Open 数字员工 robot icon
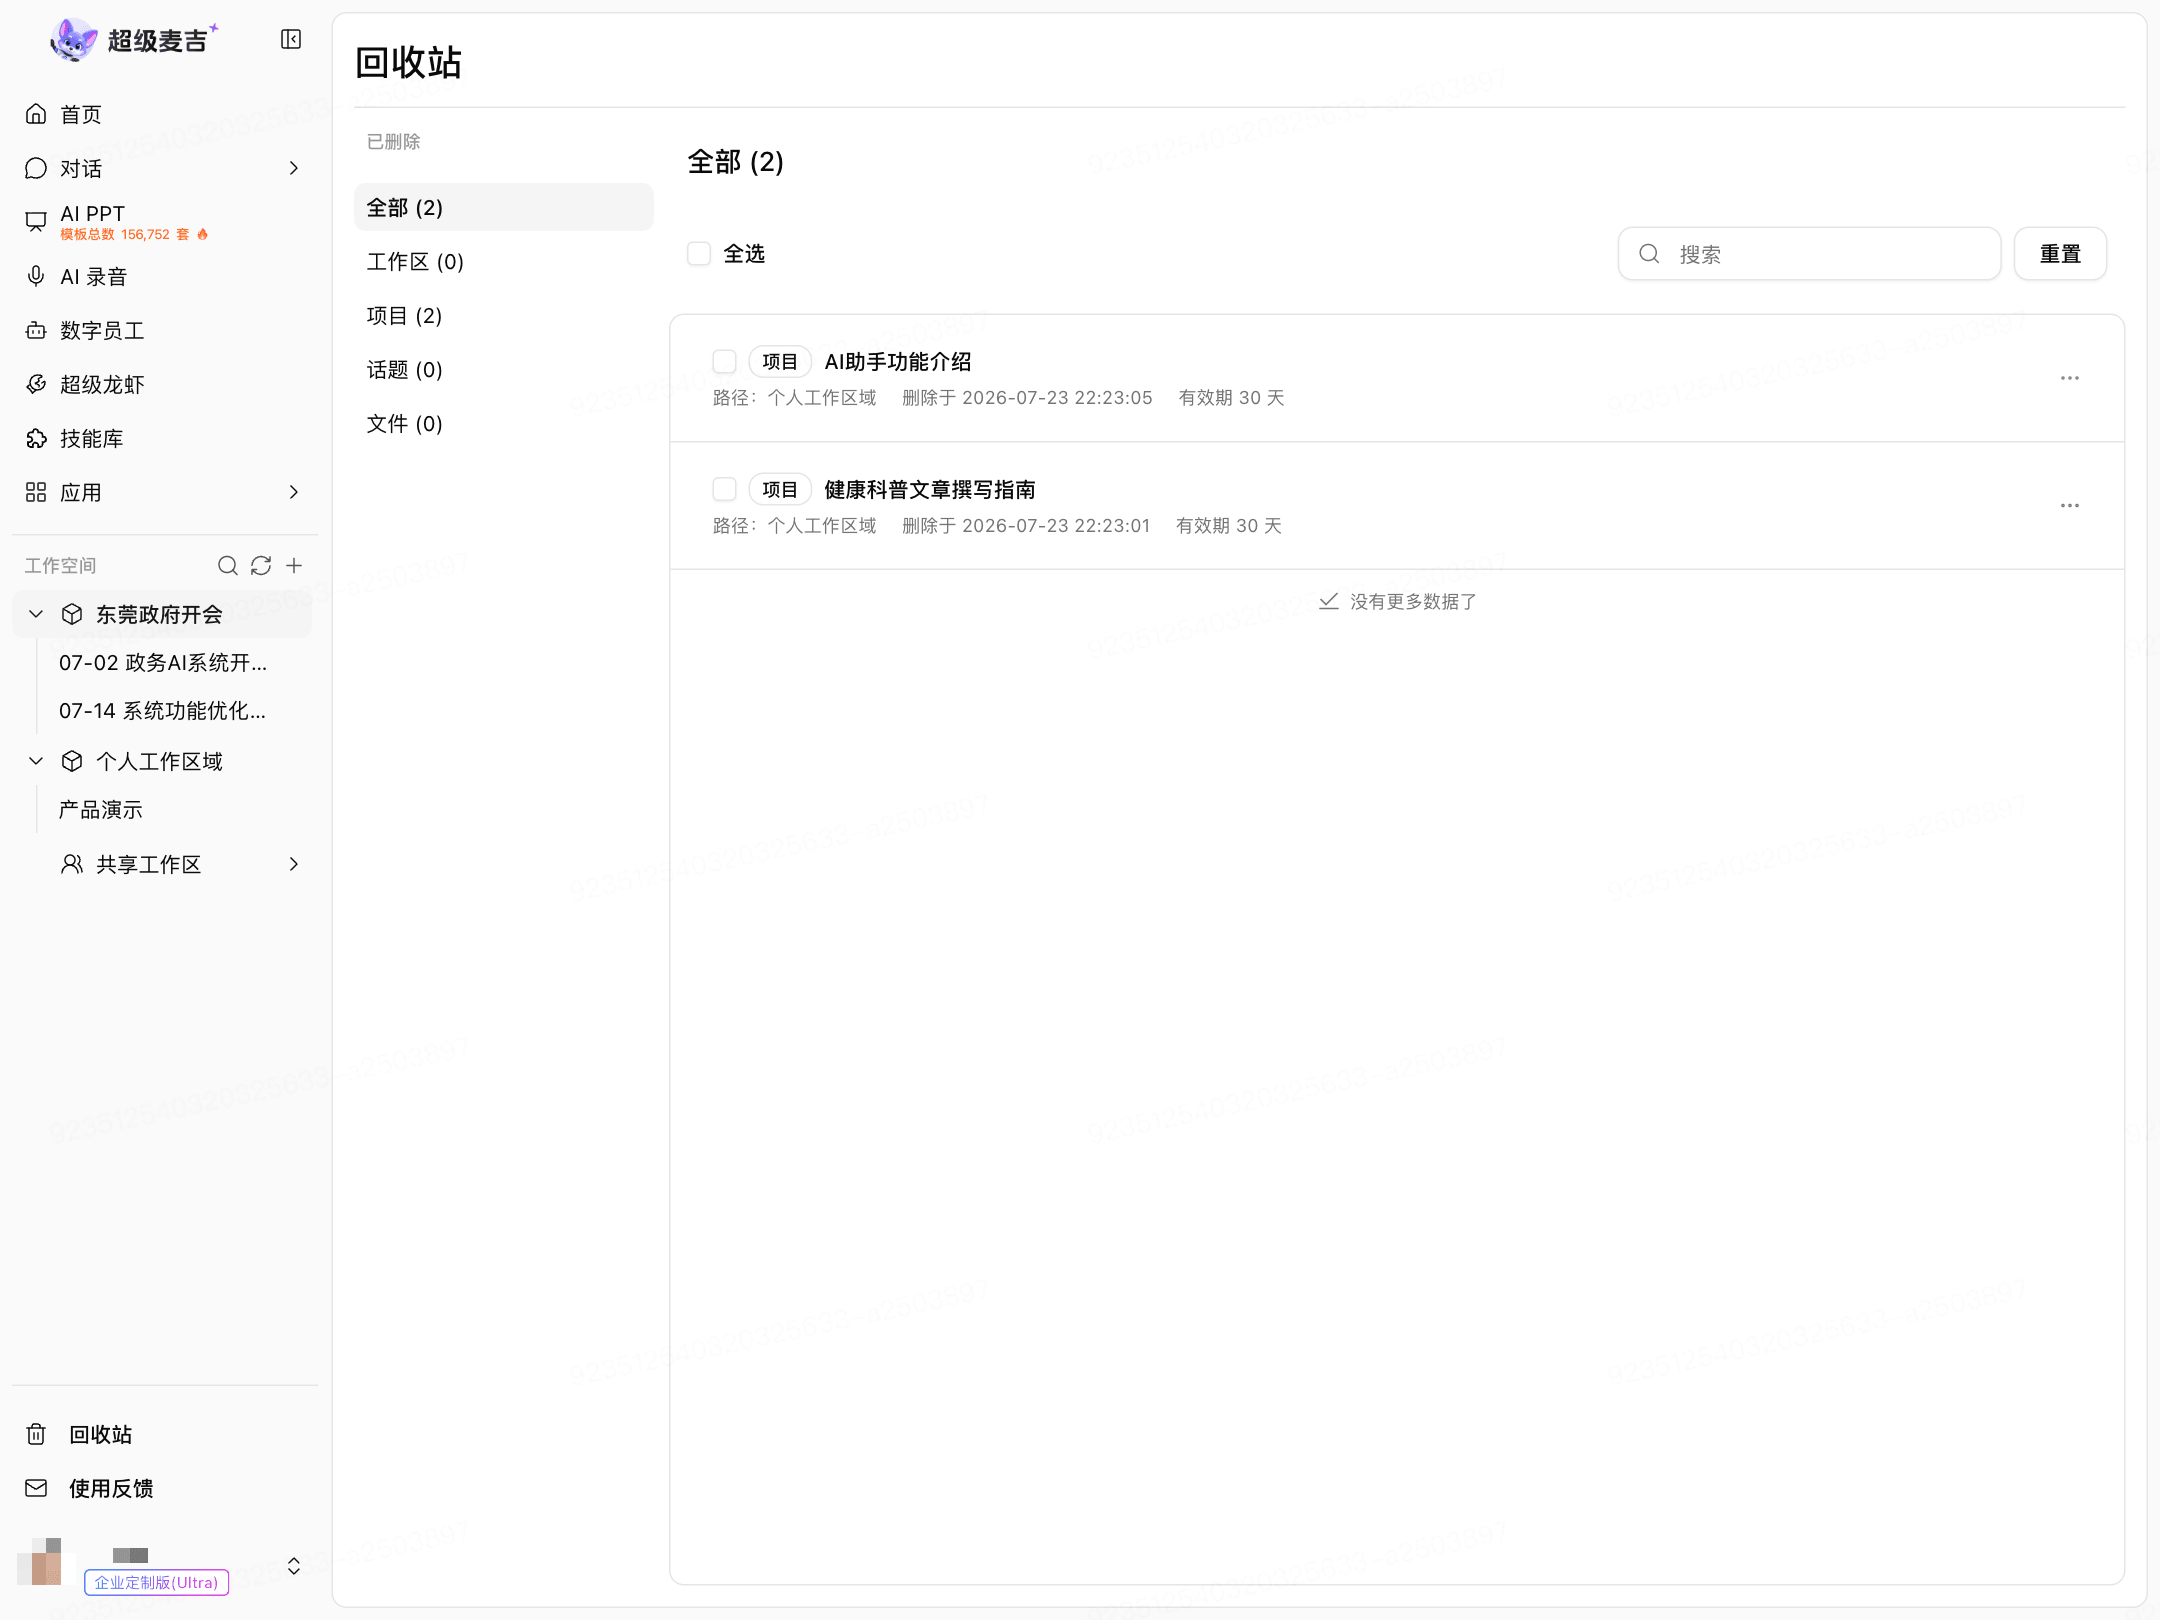Image resolution: width=2160 pixels, height=1620 pixels. point(36,330)
